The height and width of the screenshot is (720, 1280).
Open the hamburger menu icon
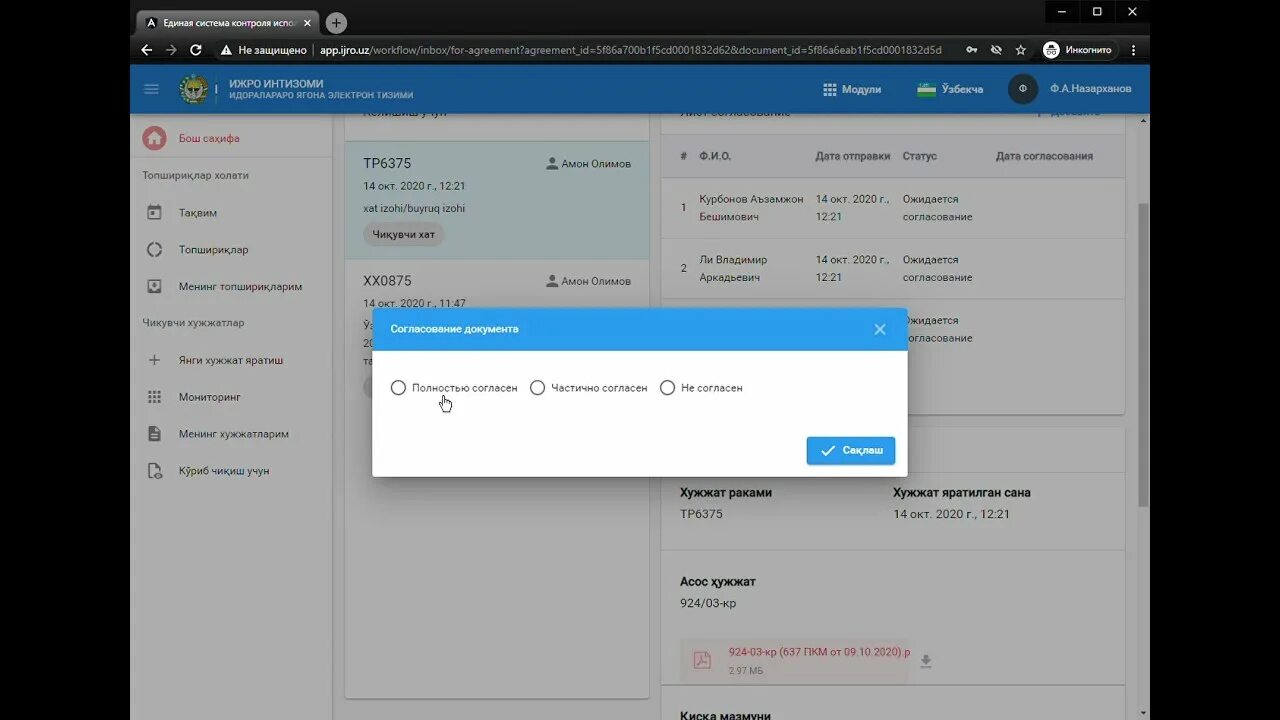tap(151, 89)
